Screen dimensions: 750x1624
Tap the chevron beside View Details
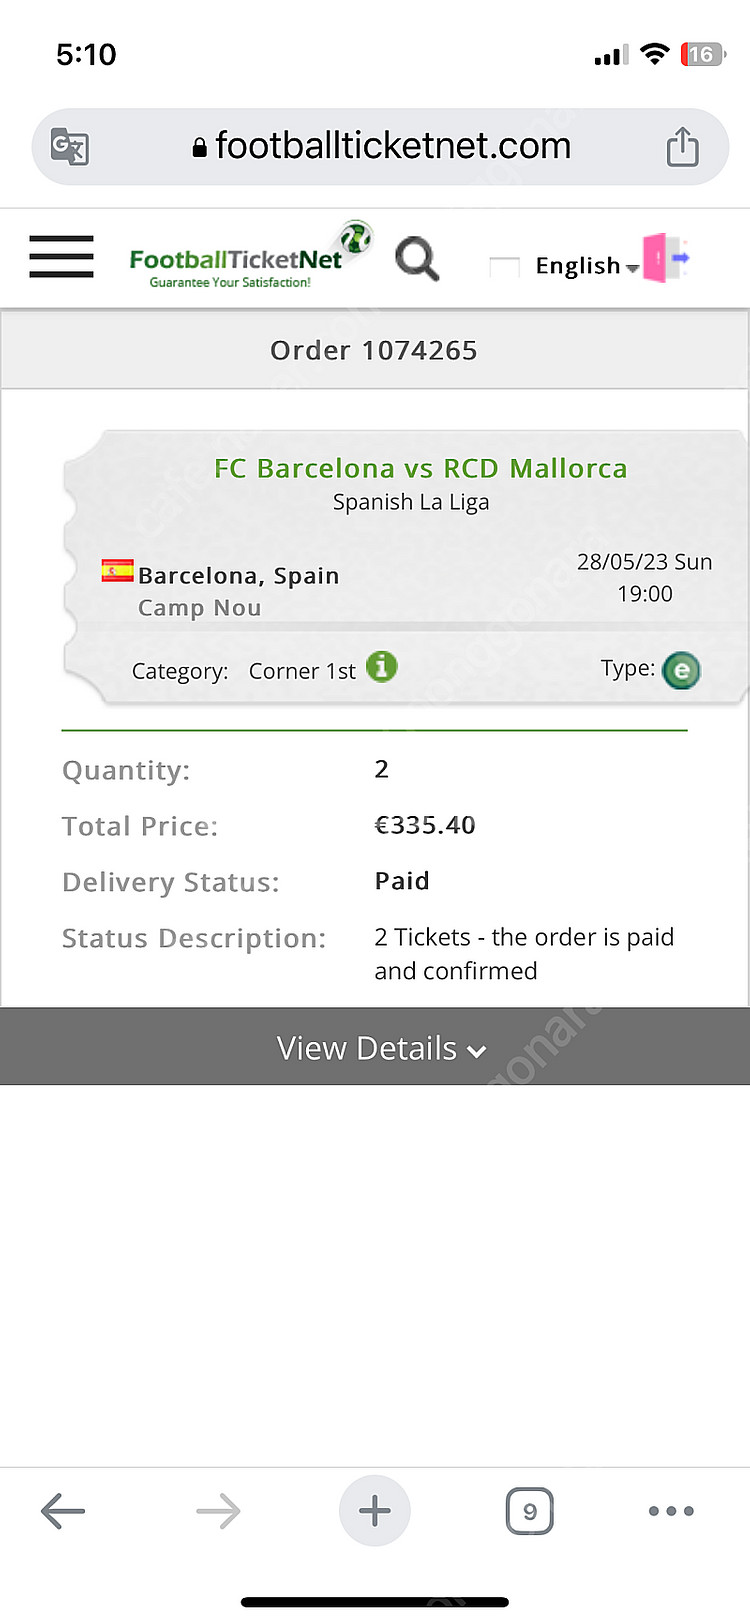477,1051
